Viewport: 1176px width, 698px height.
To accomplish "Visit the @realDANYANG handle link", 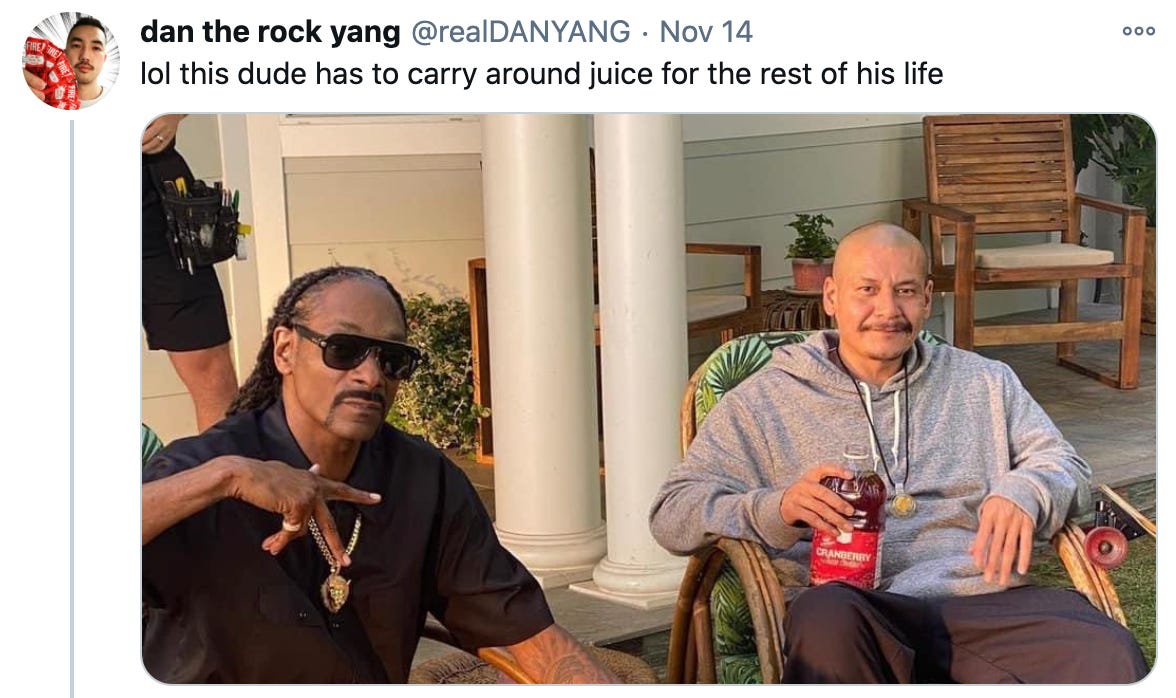I will (x=520, y=31).
